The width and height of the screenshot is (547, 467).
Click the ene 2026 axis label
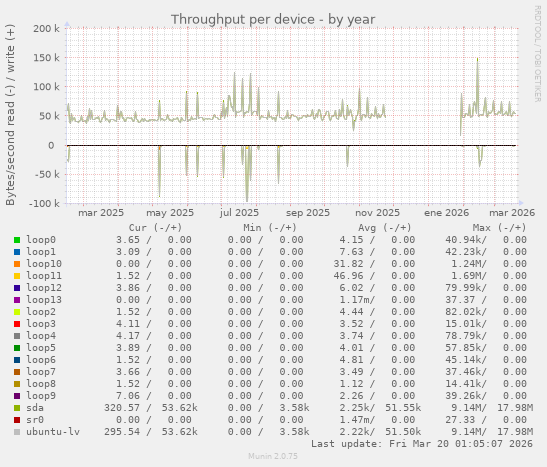pos(447,213)
